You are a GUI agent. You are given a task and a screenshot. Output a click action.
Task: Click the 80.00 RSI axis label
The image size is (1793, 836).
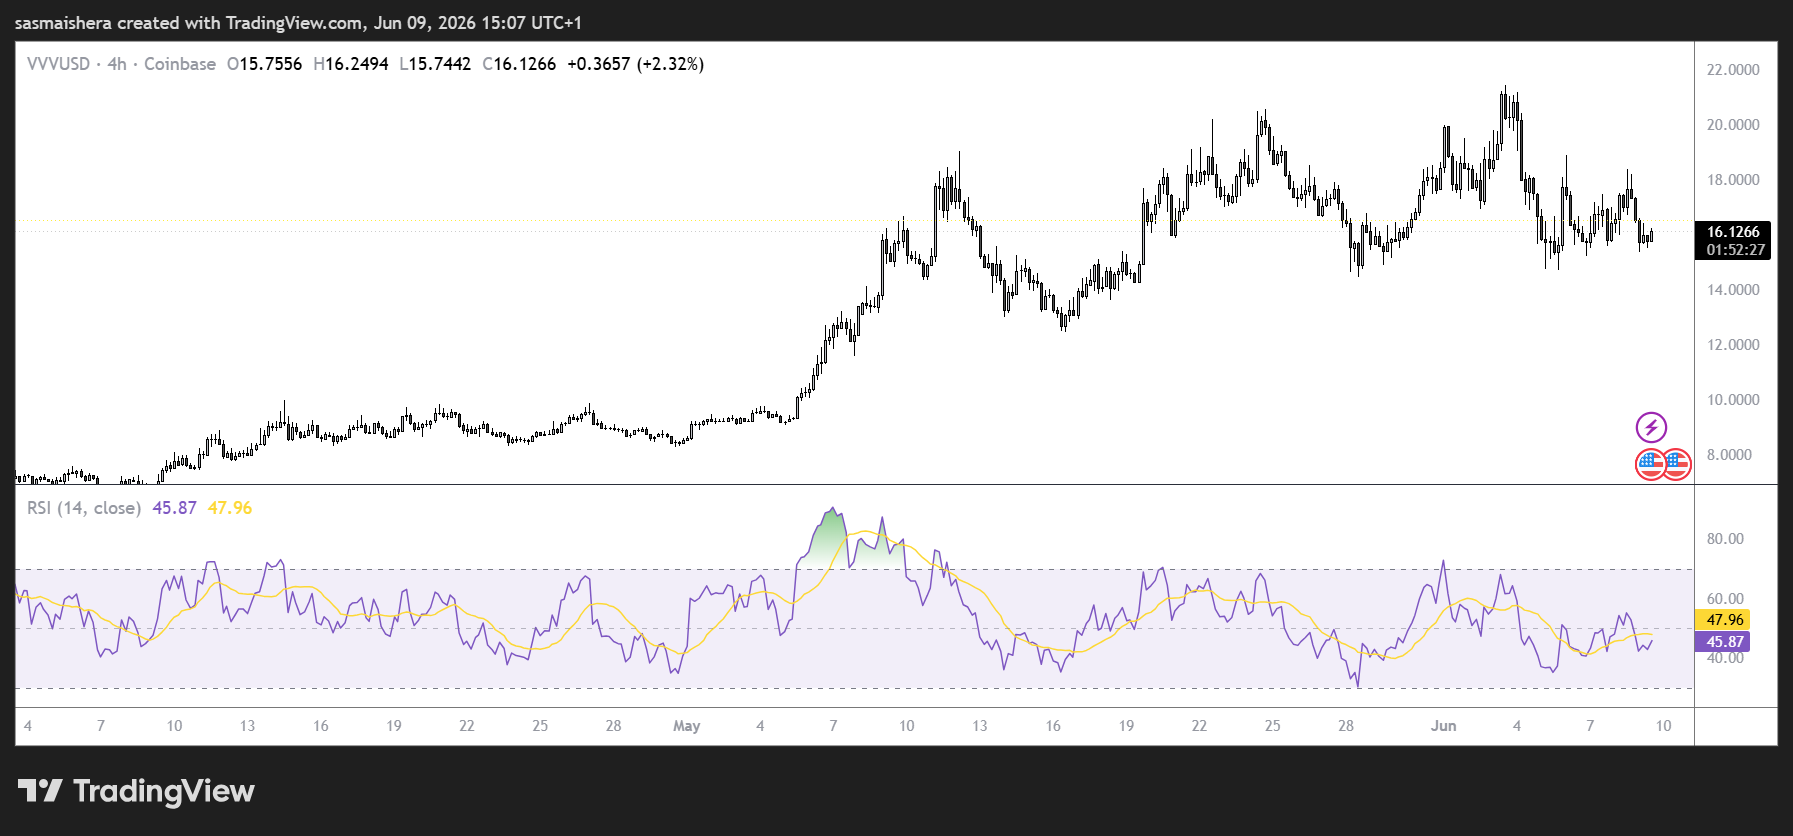[1725, 539]
